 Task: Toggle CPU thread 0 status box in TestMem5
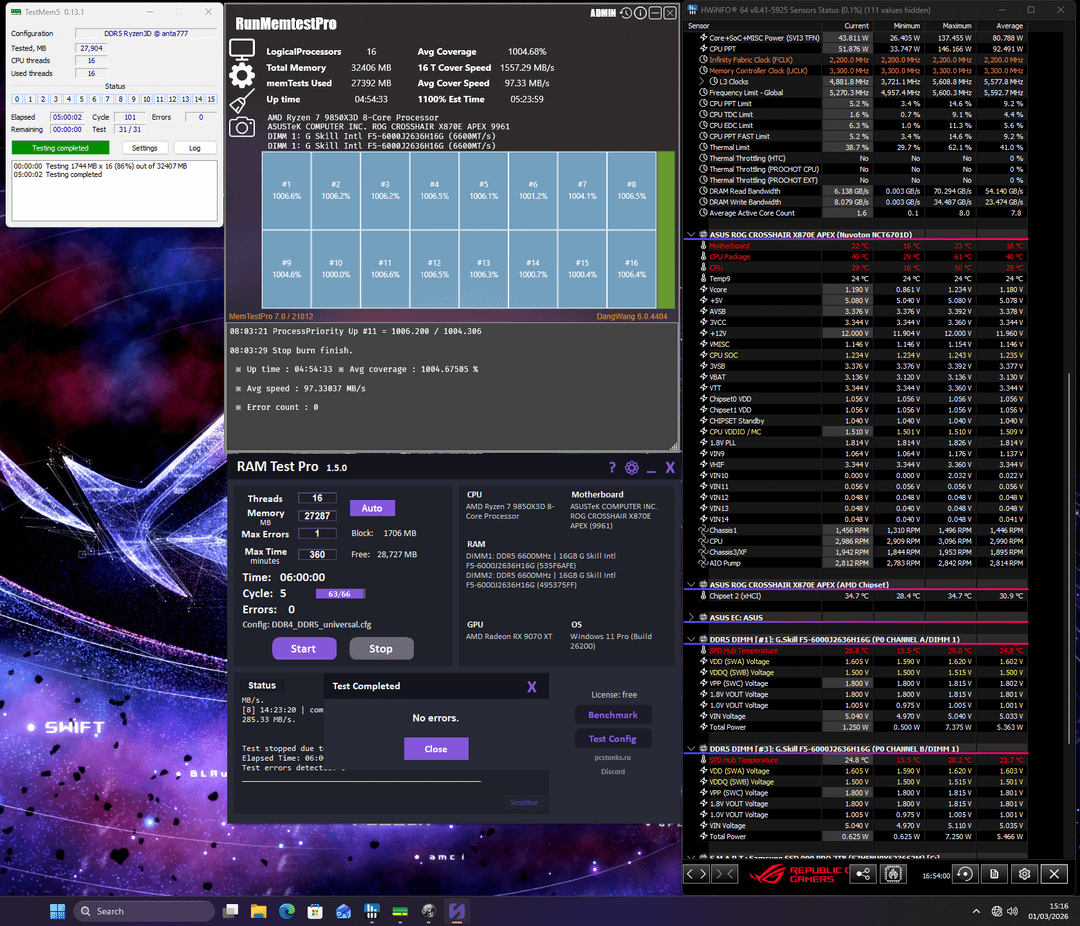[x=18, y=99]
